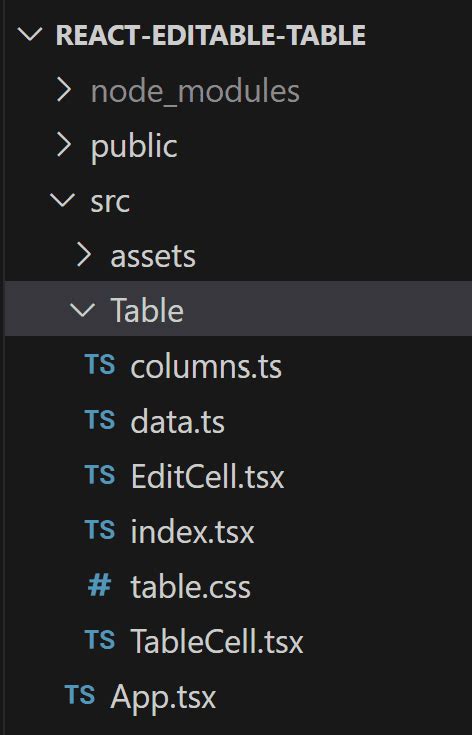Click the TS icon beside EditCell.tsx

click(100, 474)
